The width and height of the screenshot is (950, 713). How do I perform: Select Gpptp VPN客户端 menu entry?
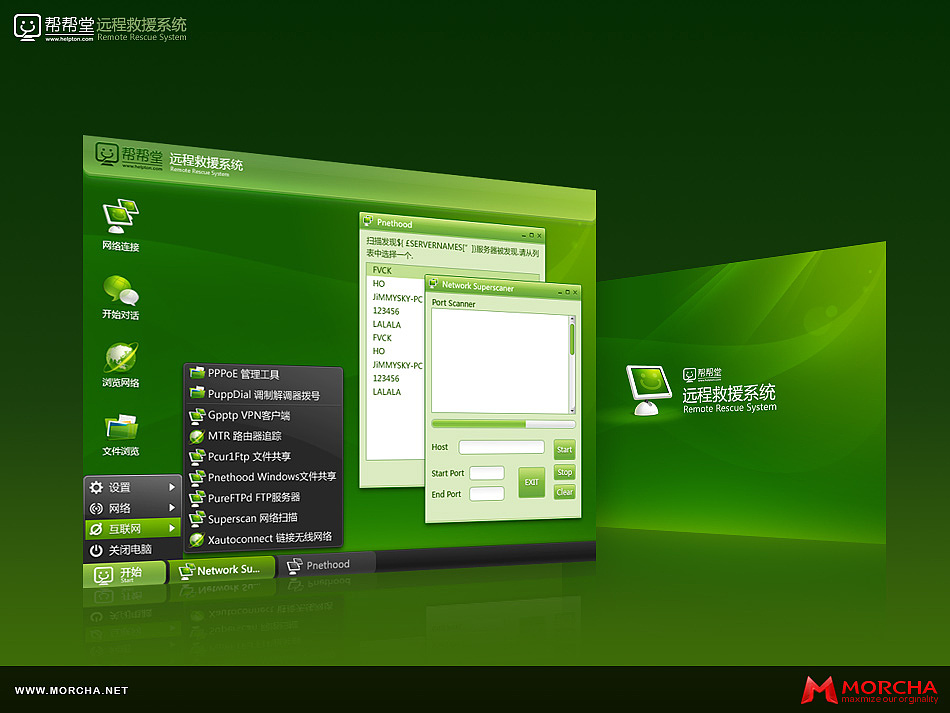263,416
